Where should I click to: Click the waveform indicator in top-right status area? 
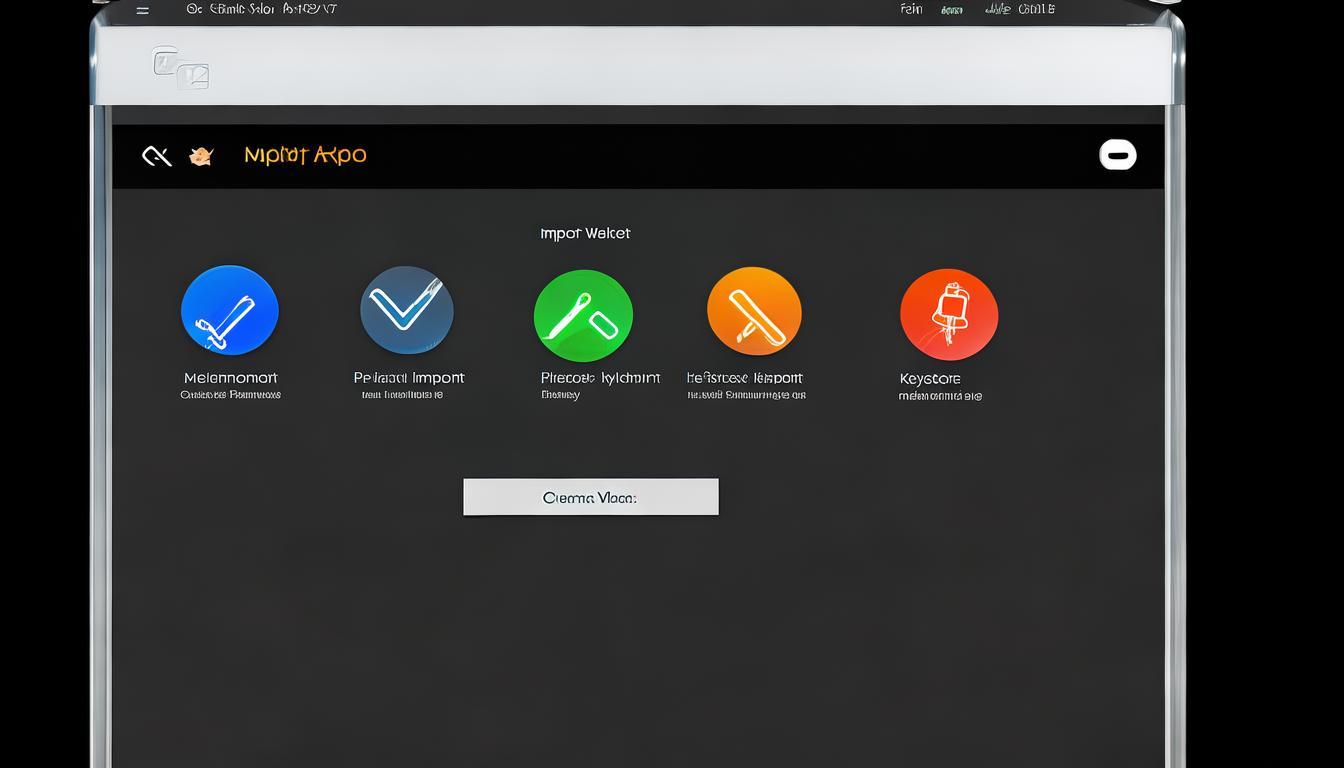tap(997, 9)
